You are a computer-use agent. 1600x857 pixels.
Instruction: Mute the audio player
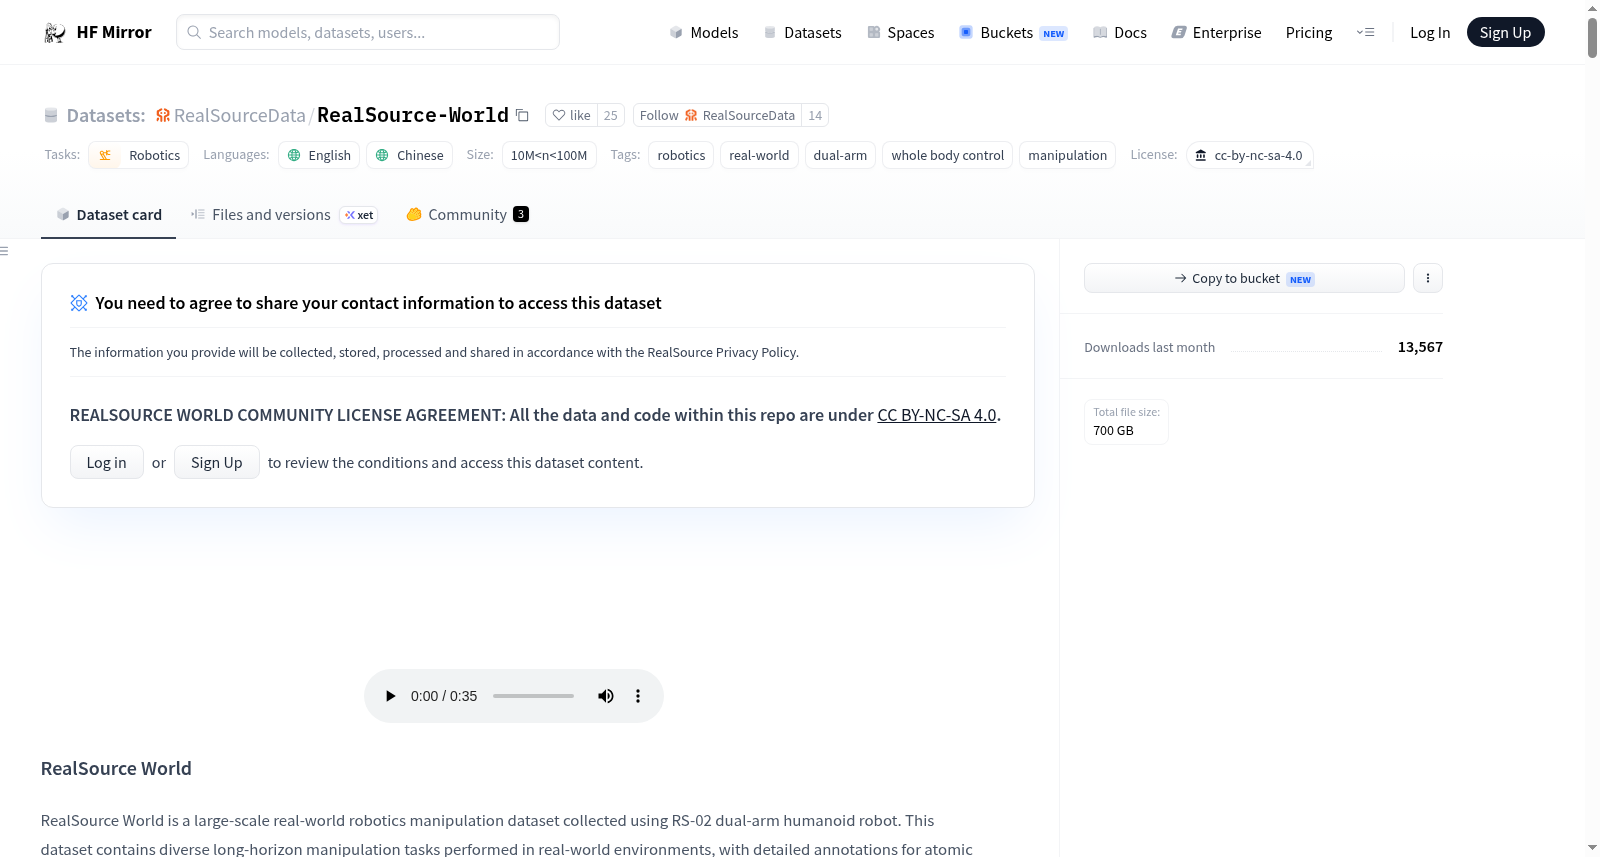coord(606,696)
